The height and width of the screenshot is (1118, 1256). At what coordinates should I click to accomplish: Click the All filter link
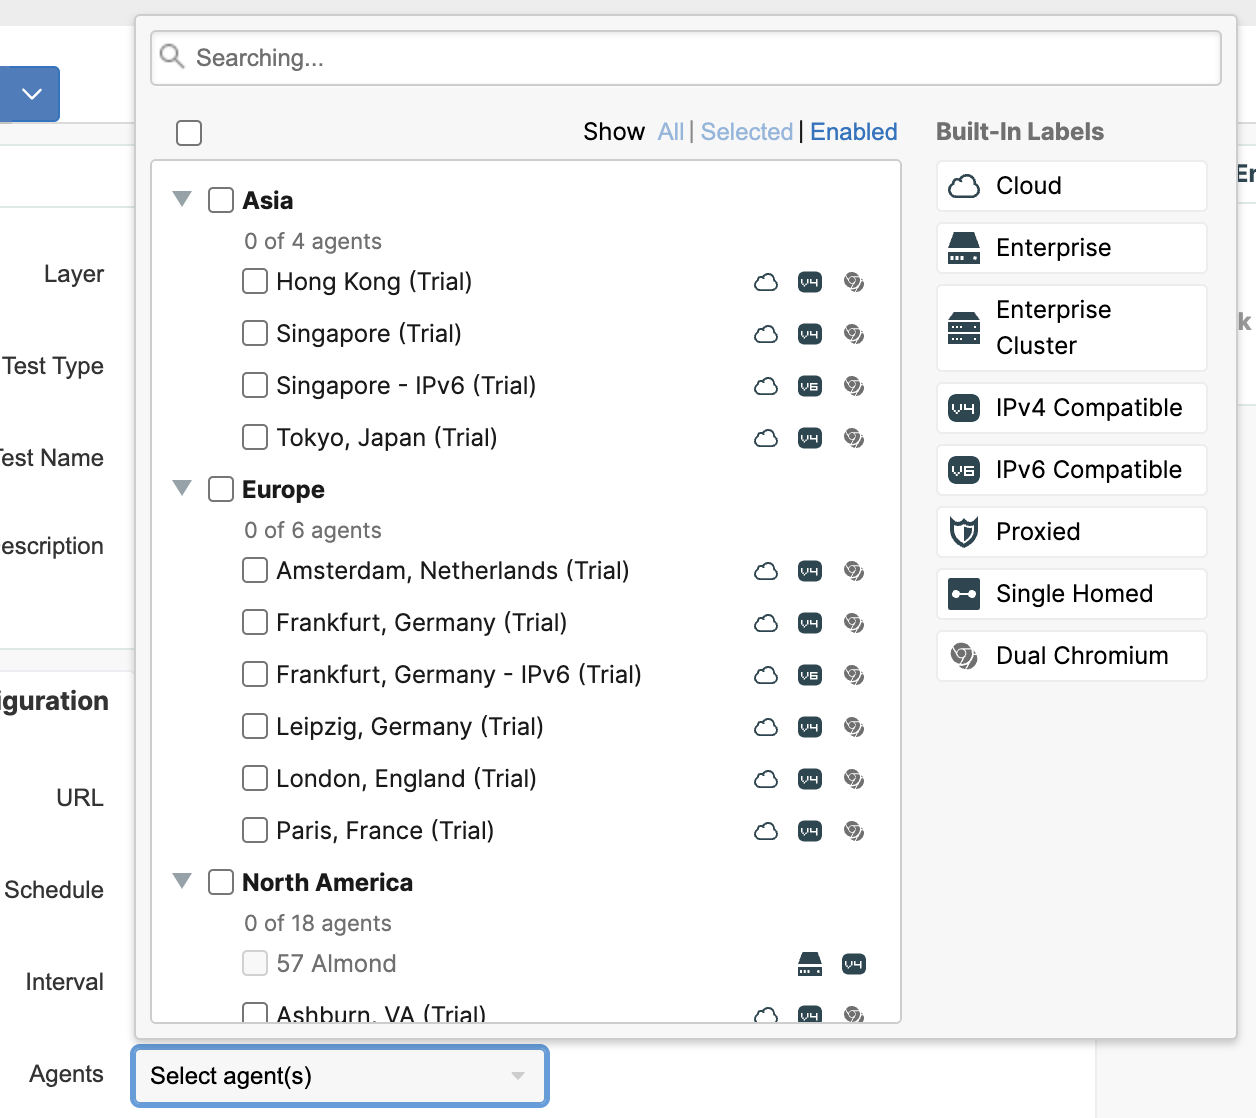tap(670, 132)
